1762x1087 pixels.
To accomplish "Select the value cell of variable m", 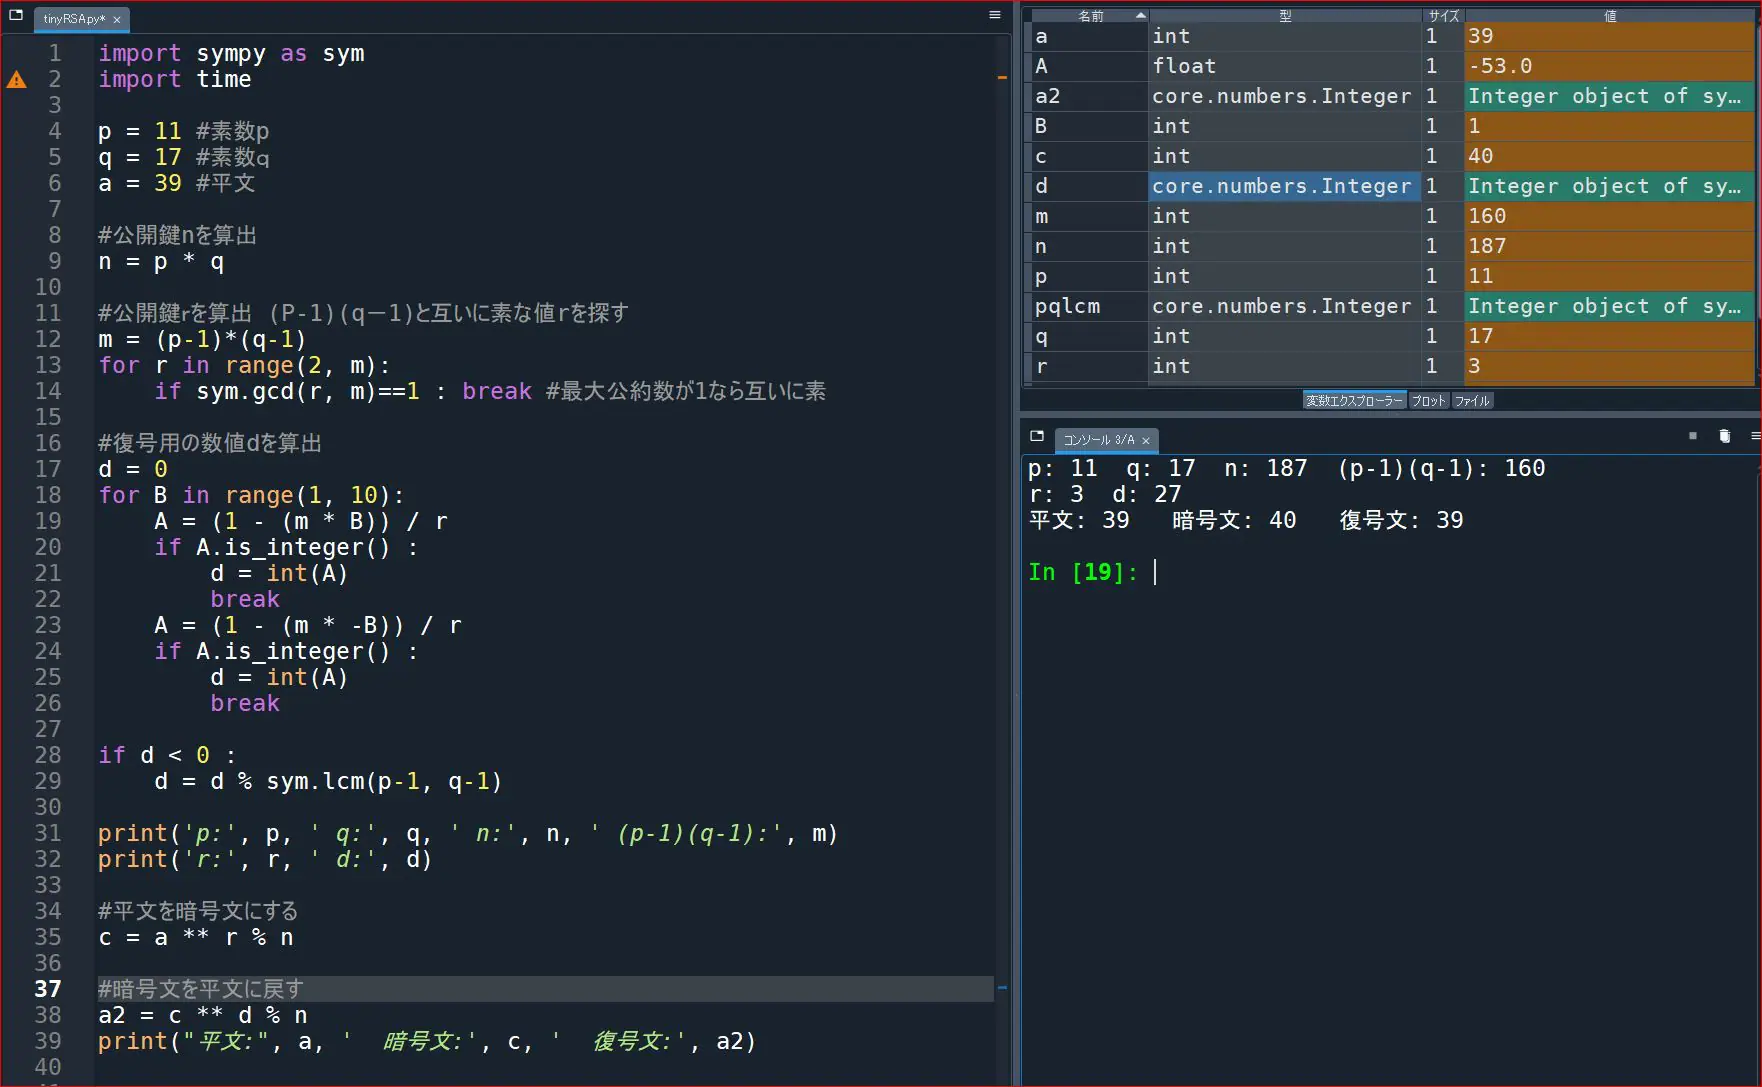I will (1608, 216).
